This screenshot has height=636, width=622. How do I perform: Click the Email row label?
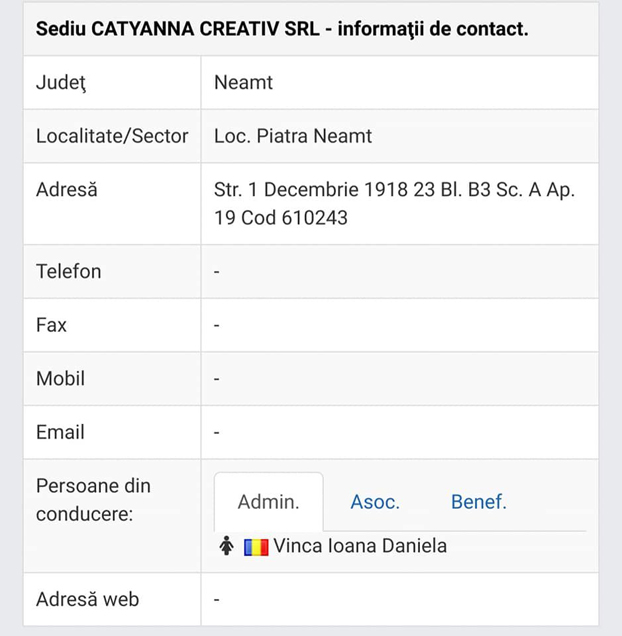tap(60, 433)
